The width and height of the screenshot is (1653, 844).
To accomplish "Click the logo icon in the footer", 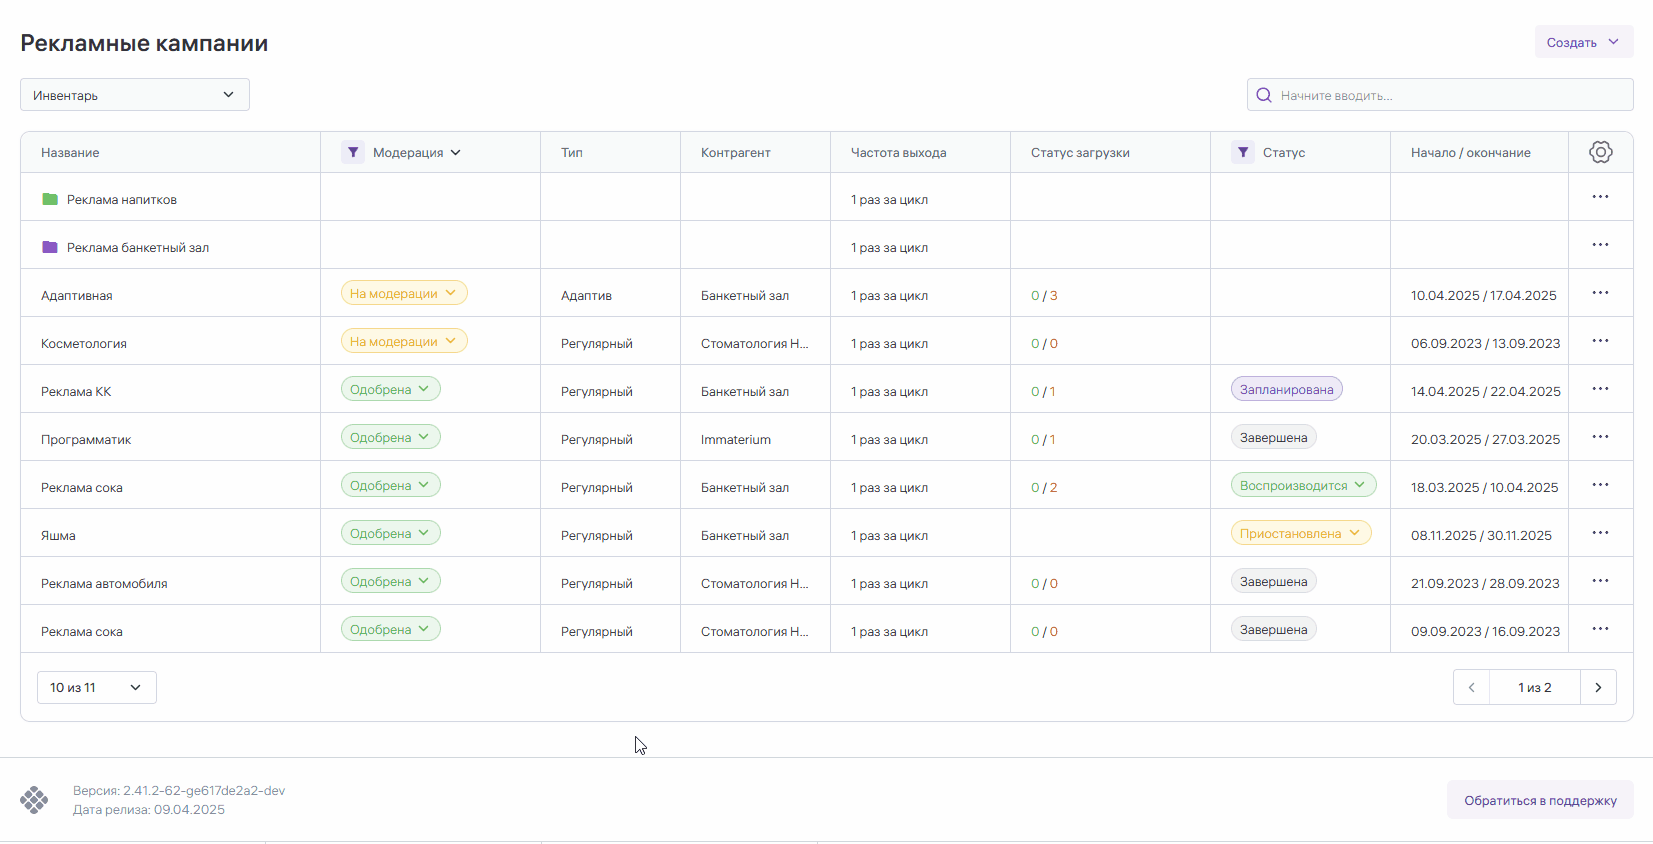I will click(x=34, y=800).
